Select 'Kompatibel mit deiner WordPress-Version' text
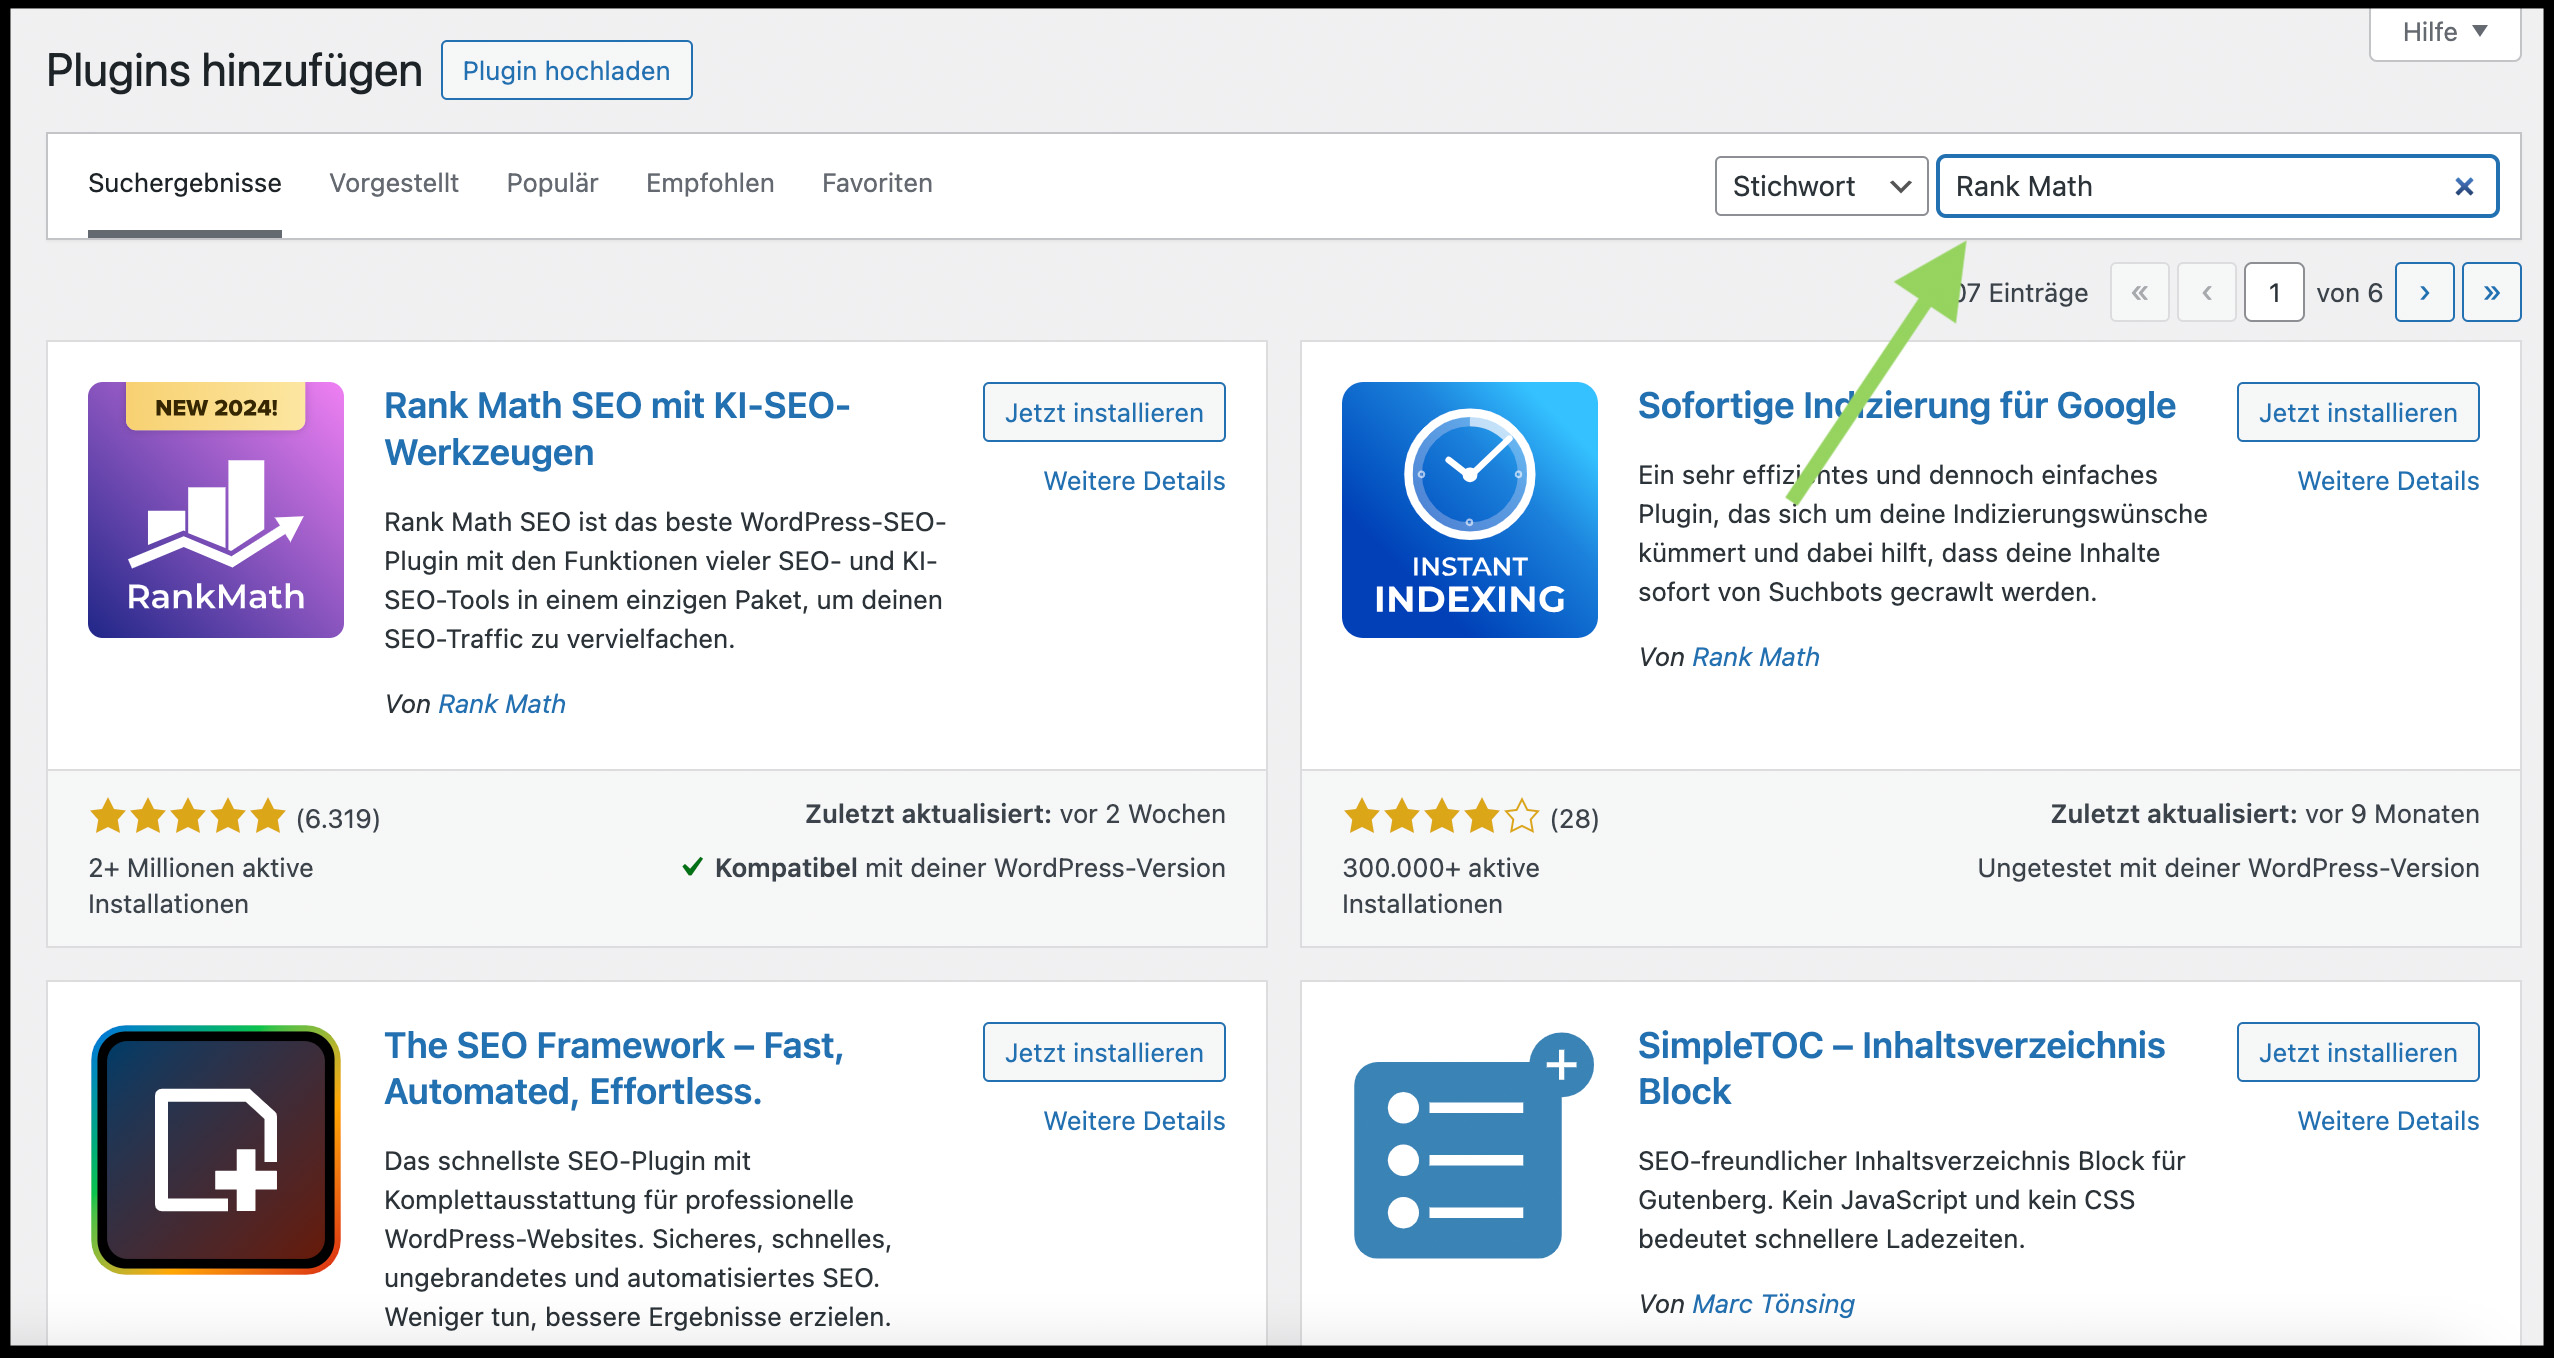The height and width of the screenshot is (1358, 2554). click(x=970, y=868)
